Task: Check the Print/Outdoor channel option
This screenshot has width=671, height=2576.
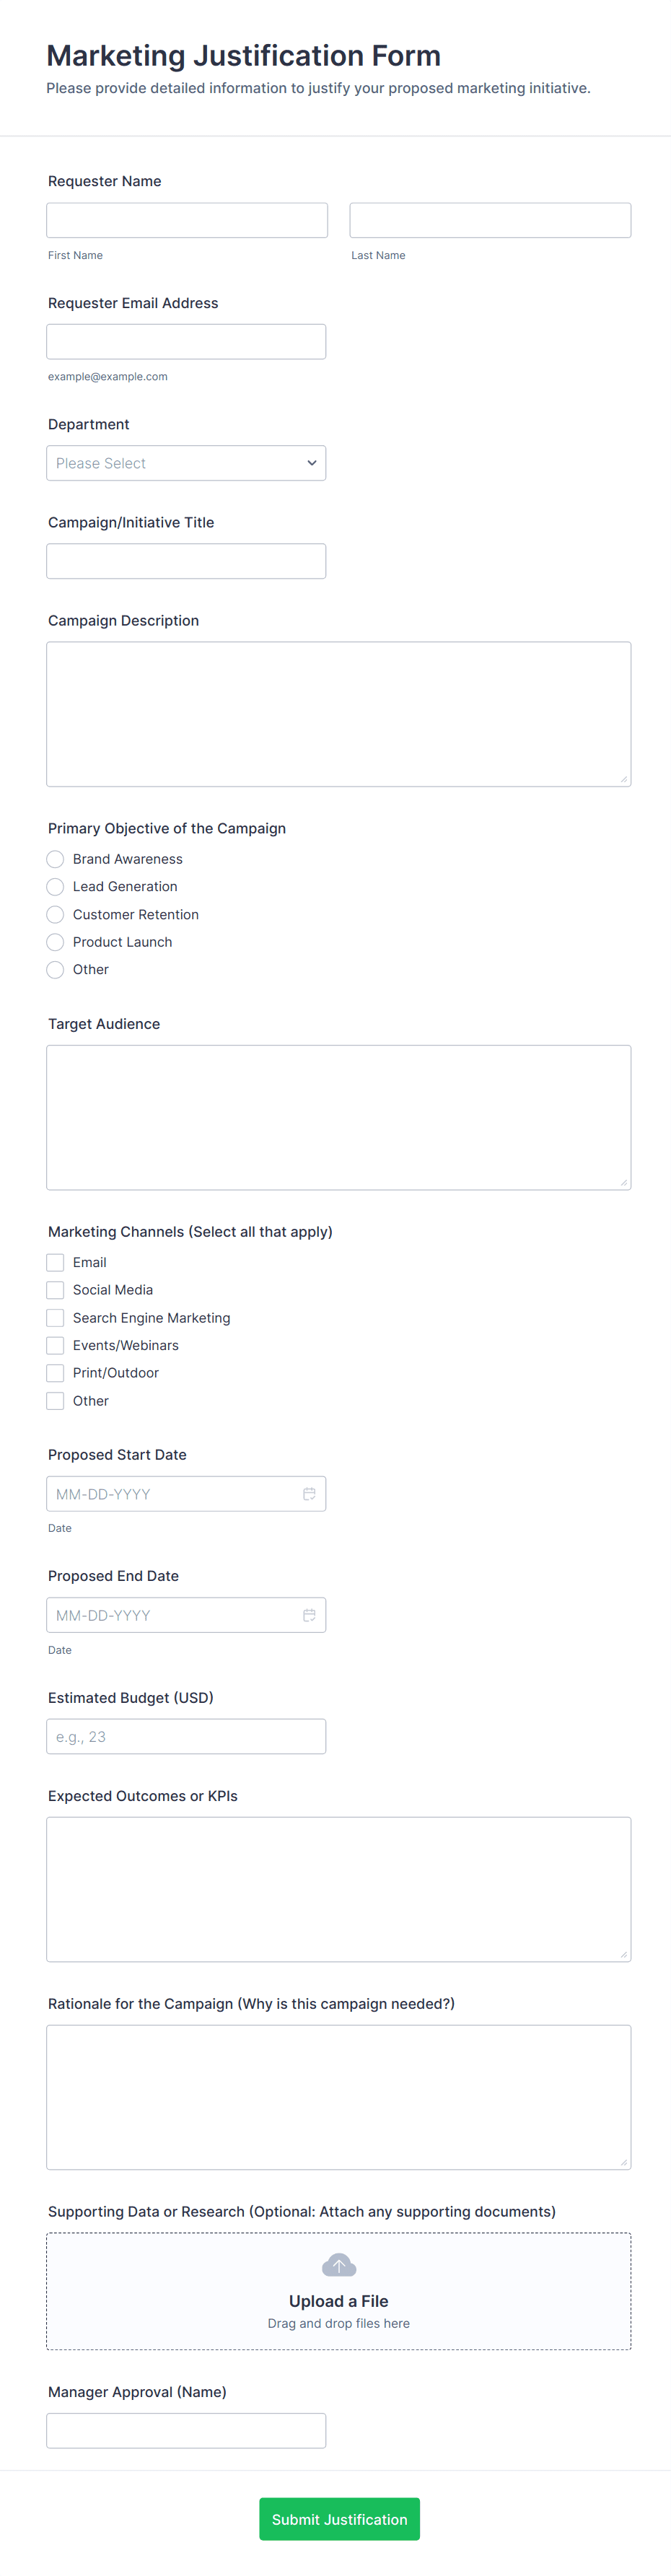Action: point(55,1373)
